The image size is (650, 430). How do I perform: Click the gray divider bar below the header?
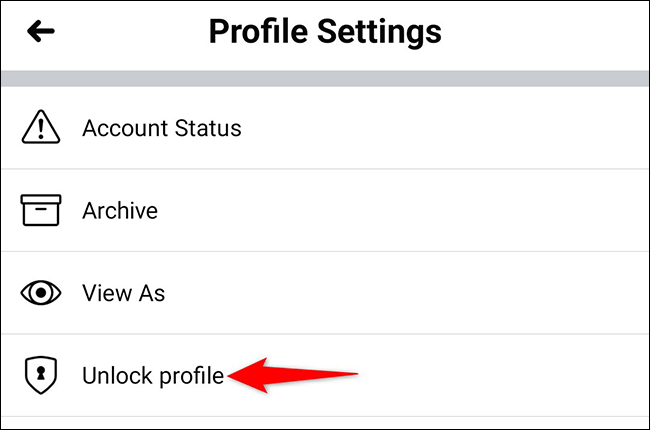pyautogui.click(x=325, y=78)
